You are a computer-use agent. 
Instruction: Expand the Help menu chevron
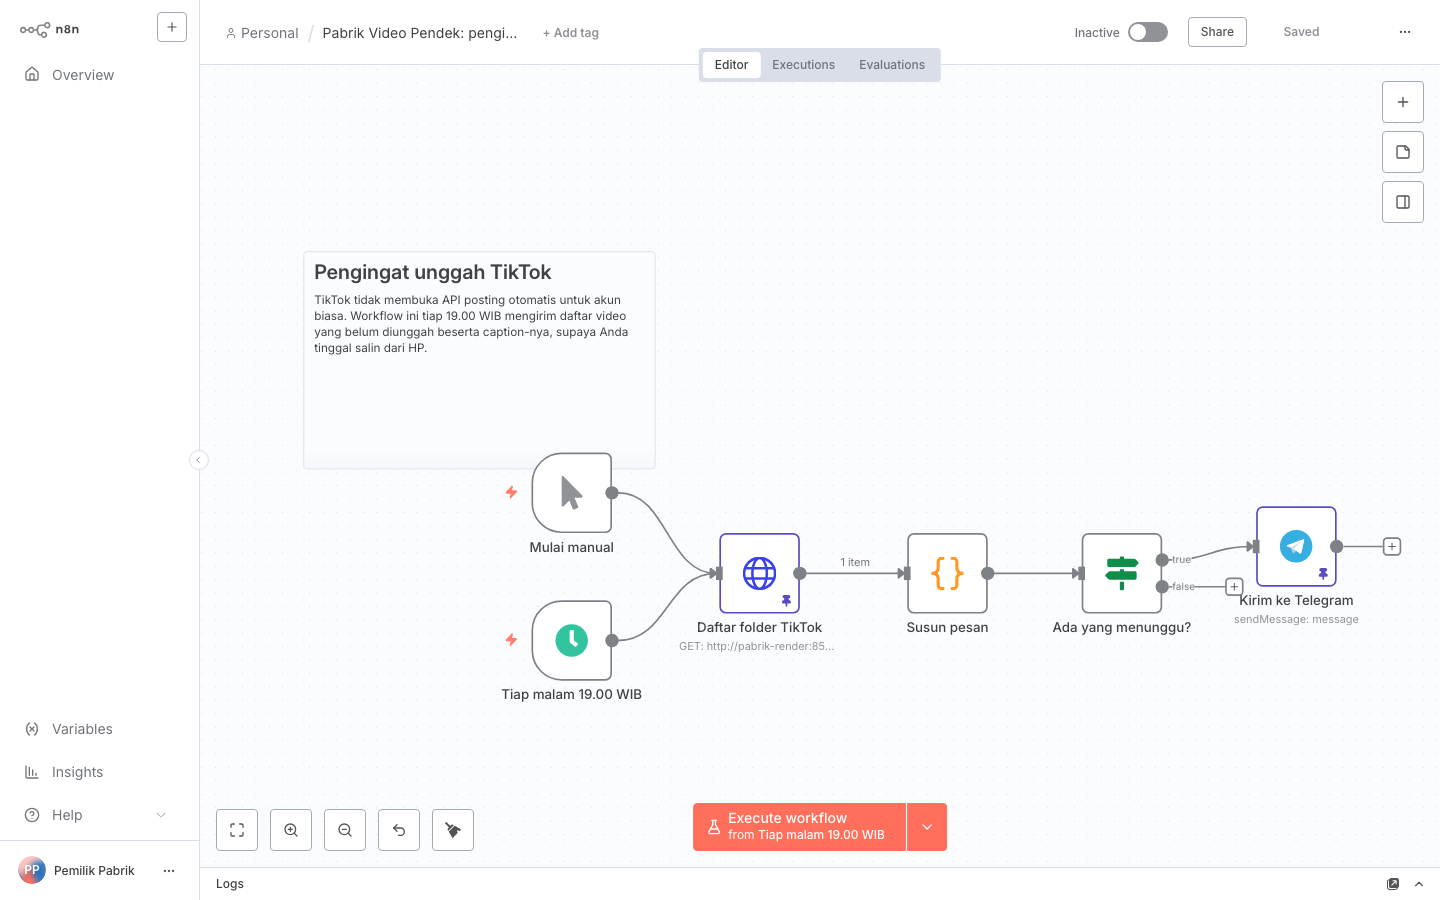pyautogui.click(x=161, y=815)
